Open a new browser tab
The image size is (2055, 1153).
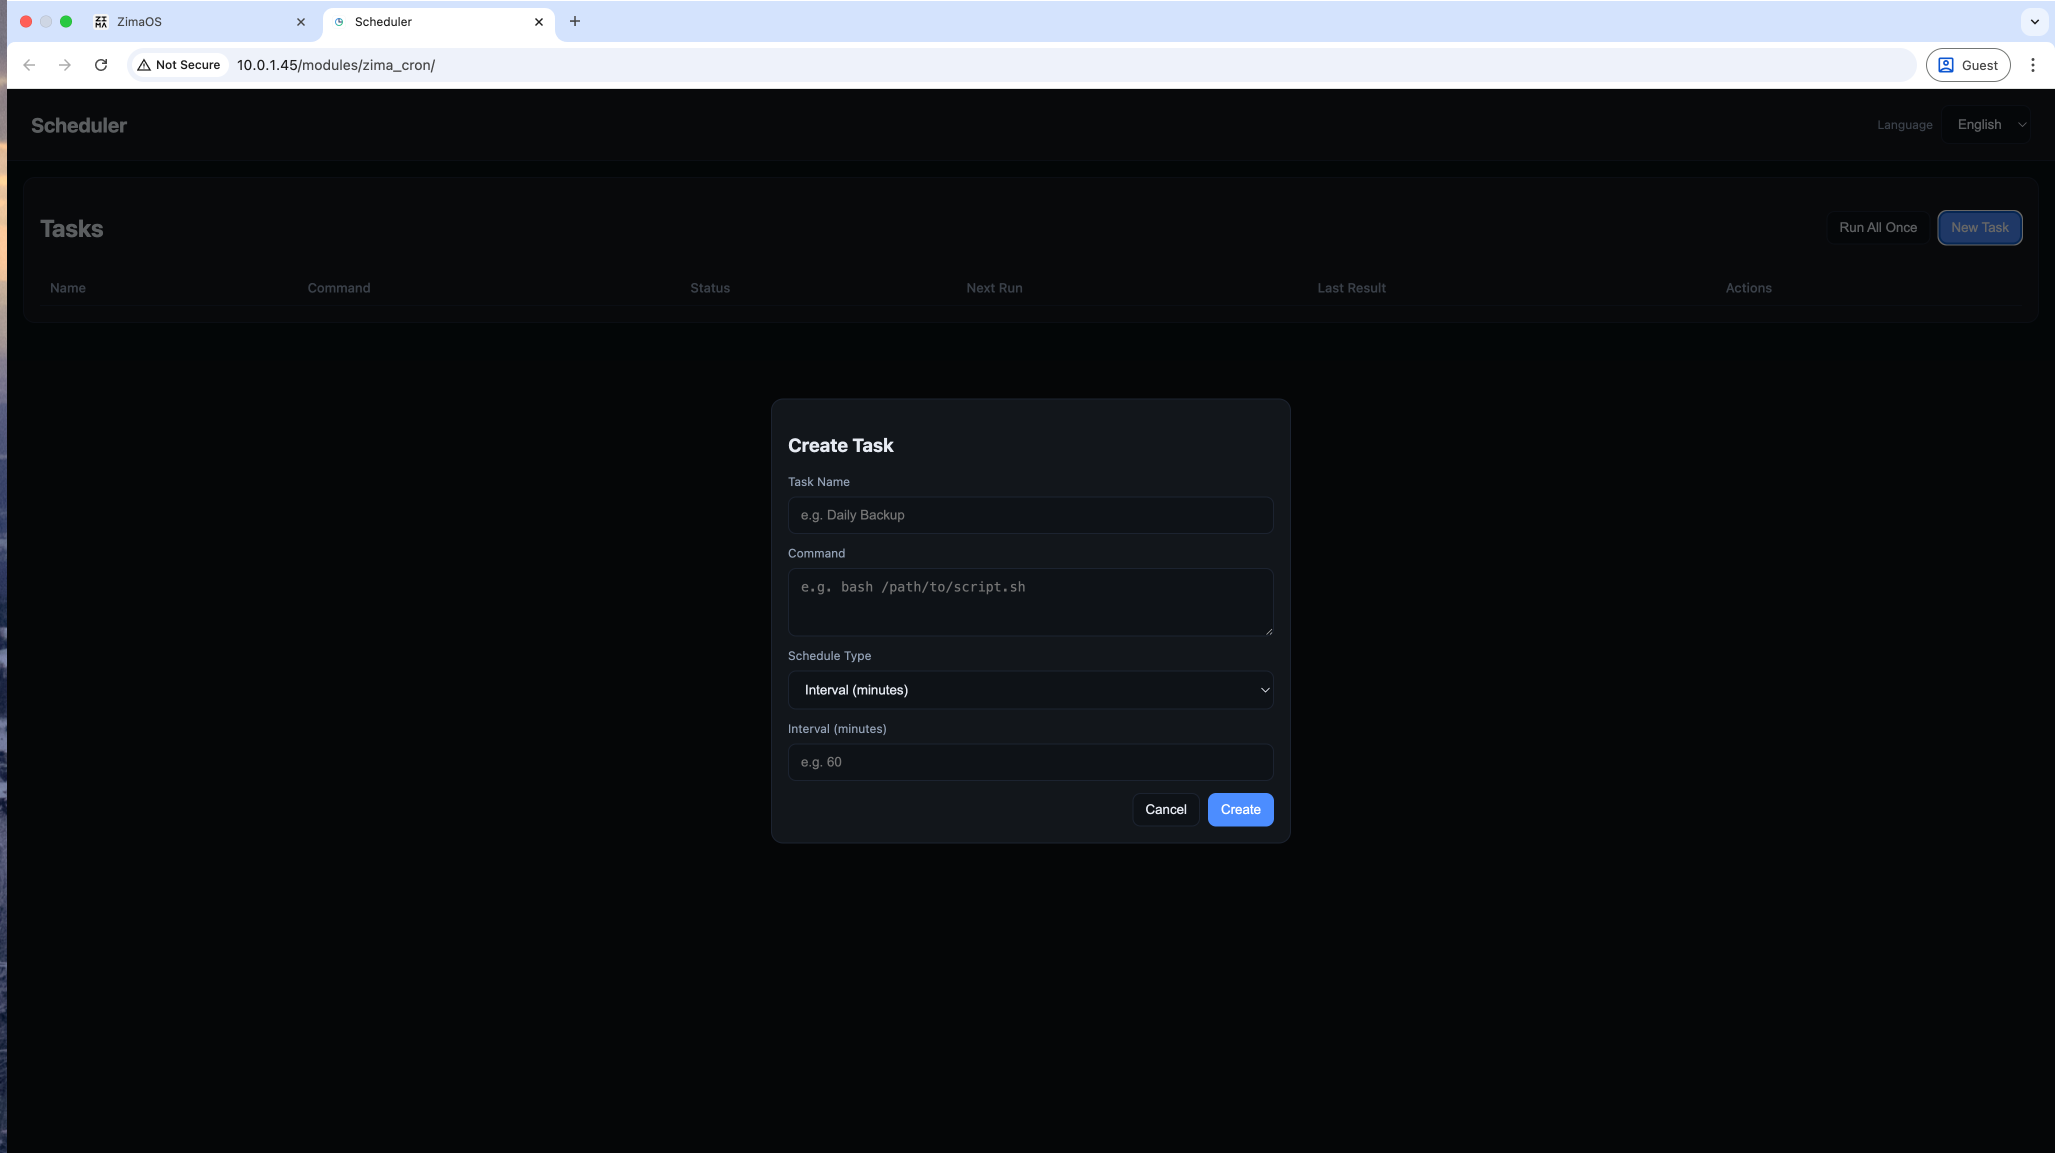(x=575, y=21)
